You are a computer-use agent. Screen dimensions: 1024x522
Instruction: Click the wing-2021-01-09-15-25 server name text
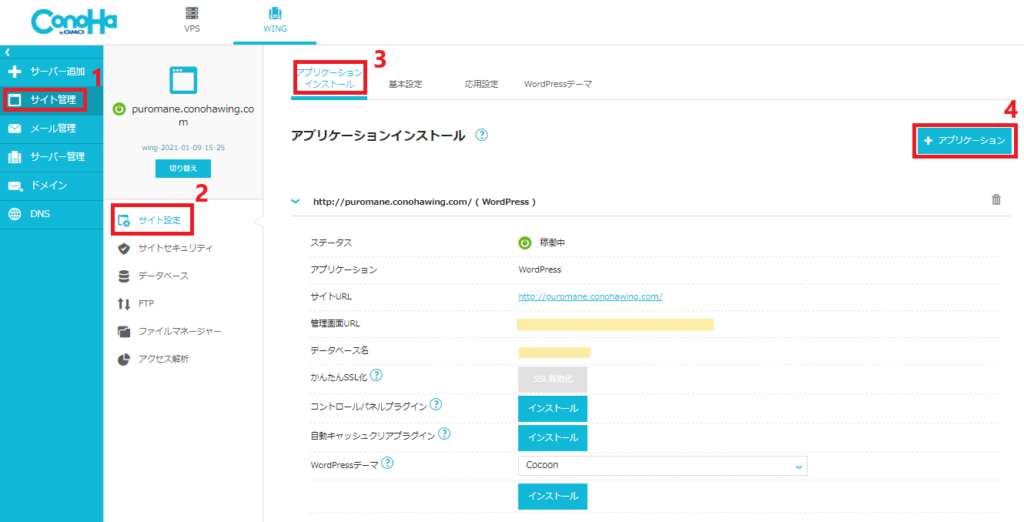(183, 147)
